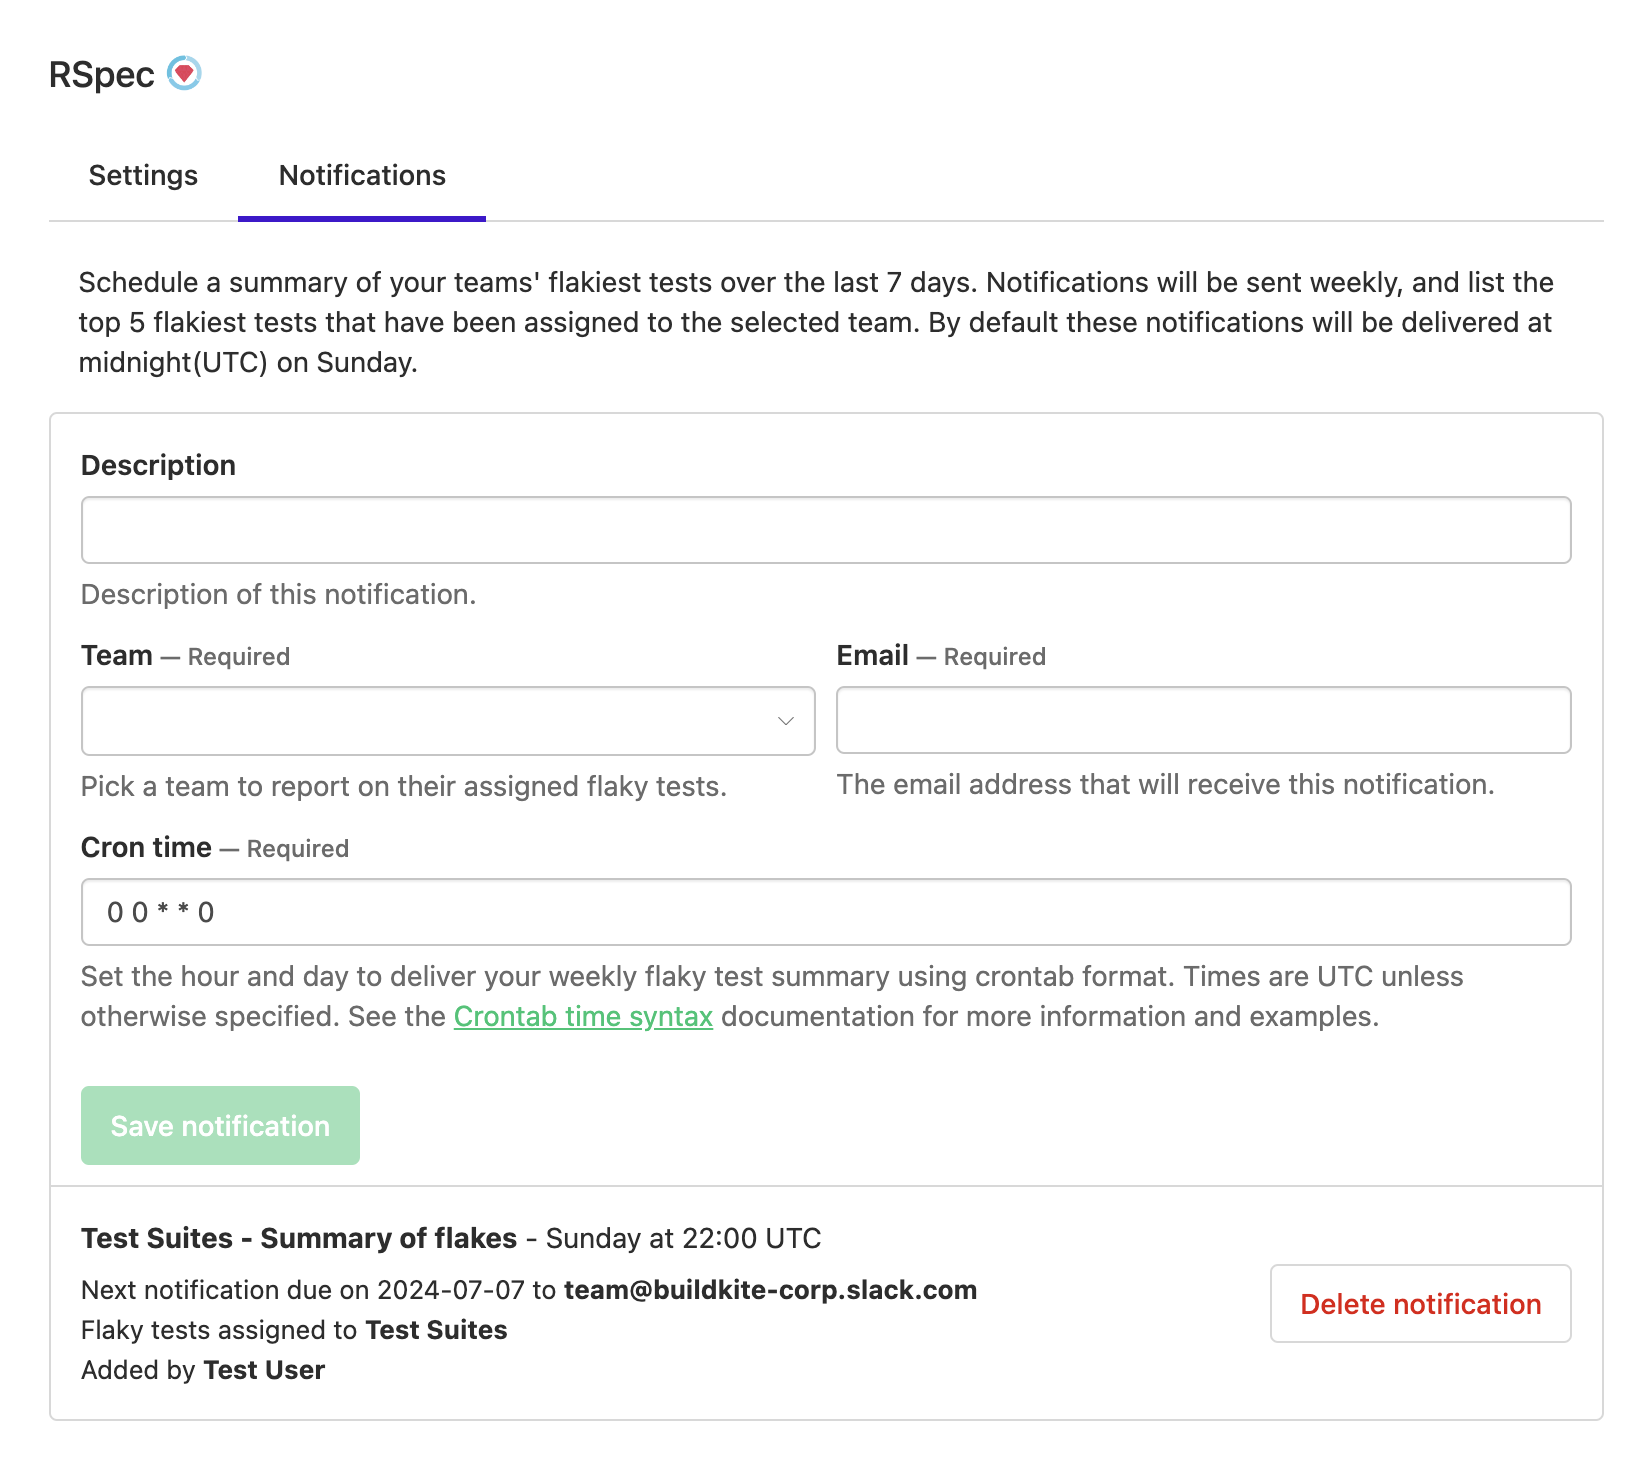Click the Team dropdown chevron arrow
Image resolution: width=1652 pixels, height=1466 pixels.
click(x=785, y=720)
